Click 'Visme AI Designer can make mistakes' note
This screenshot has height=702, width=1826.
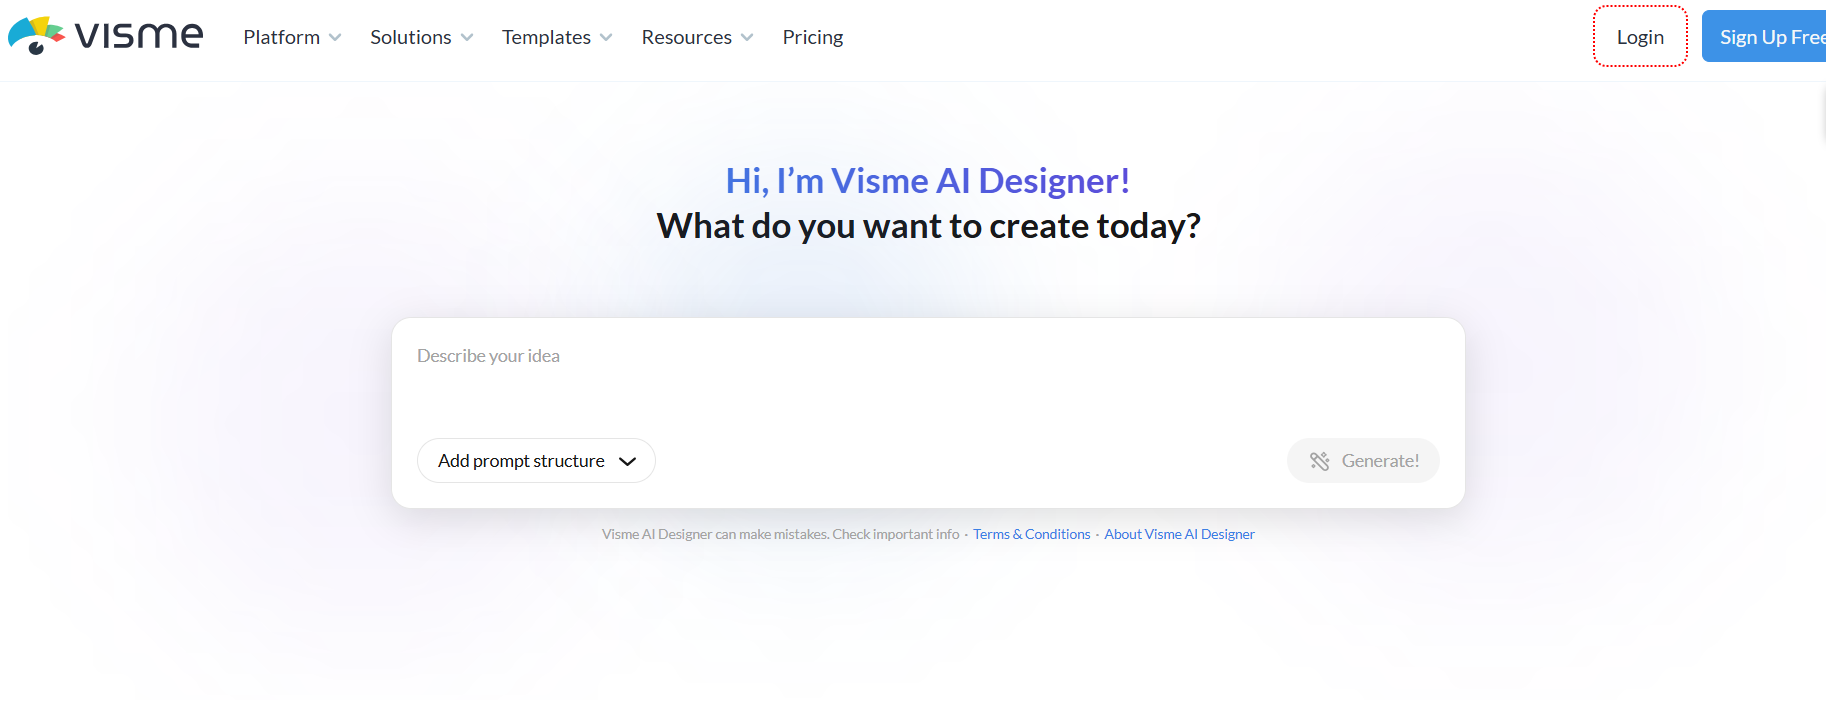tap(780, 535)
